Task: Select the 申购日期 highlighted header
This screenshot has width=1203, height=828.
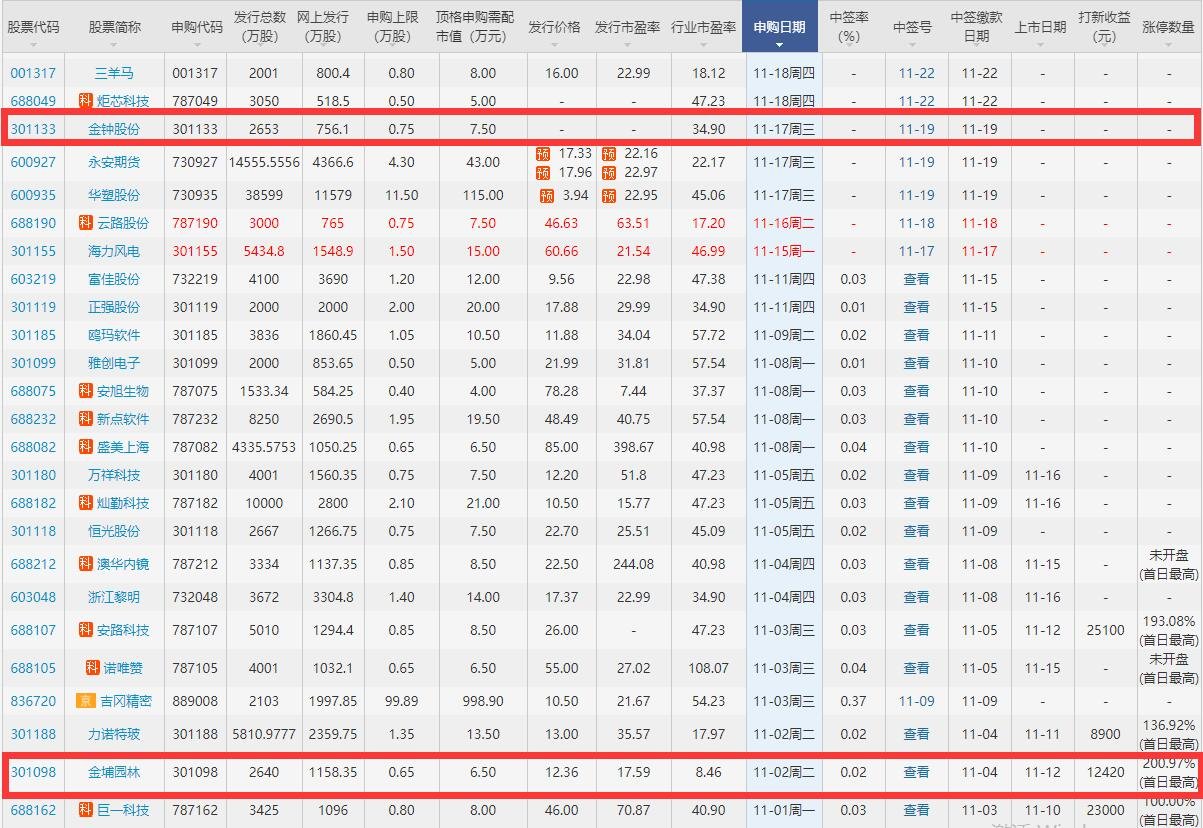Action: [780, 26]
